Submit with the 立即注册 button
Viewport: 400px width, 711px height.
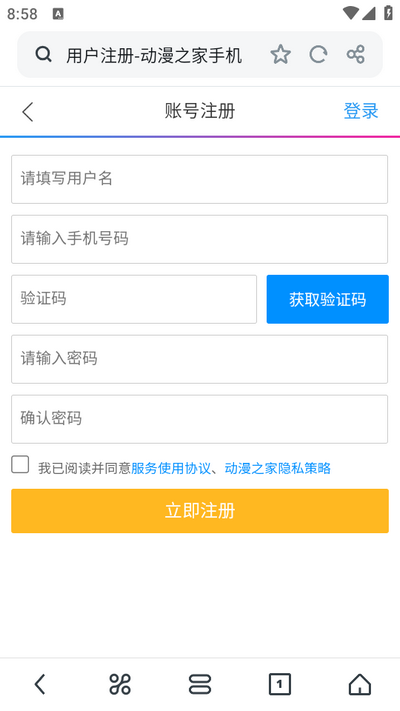pos(200,511)
